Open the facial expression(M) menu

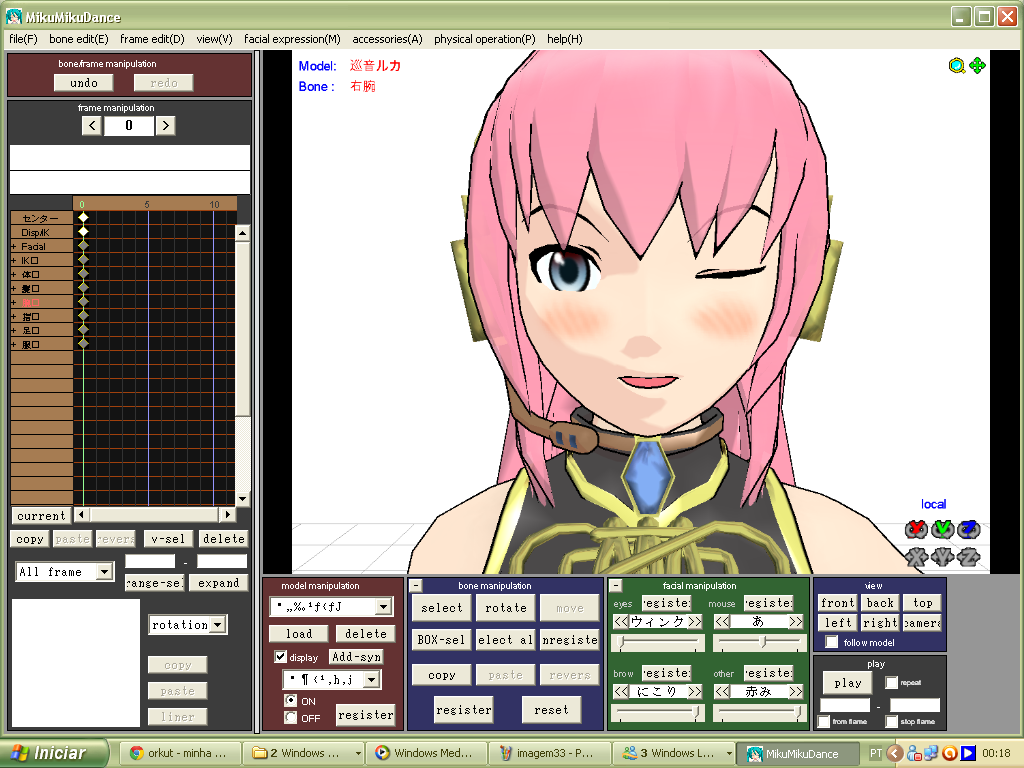coord(292,39)
